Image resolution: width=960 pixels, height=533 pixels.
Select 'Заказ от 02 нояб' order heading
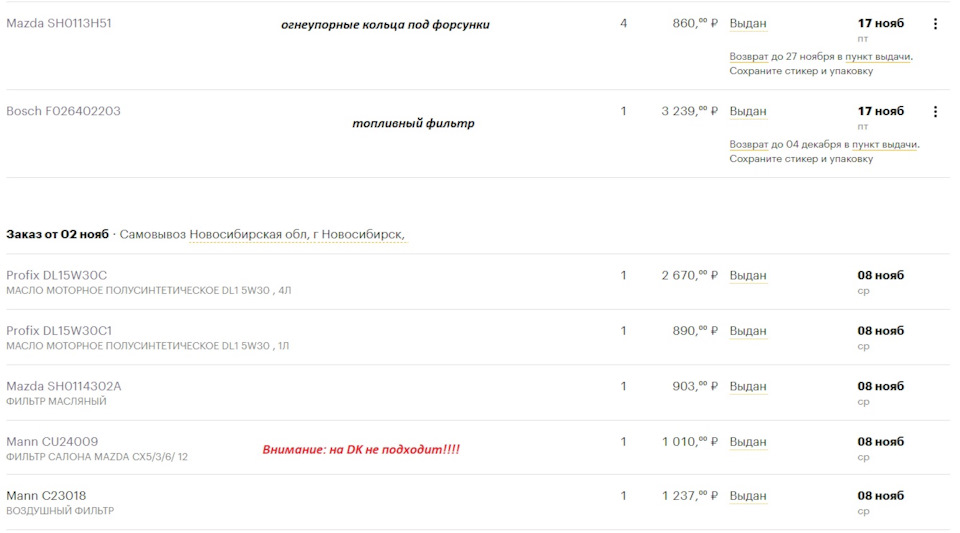pyautogui.click(x=58, y=234)
